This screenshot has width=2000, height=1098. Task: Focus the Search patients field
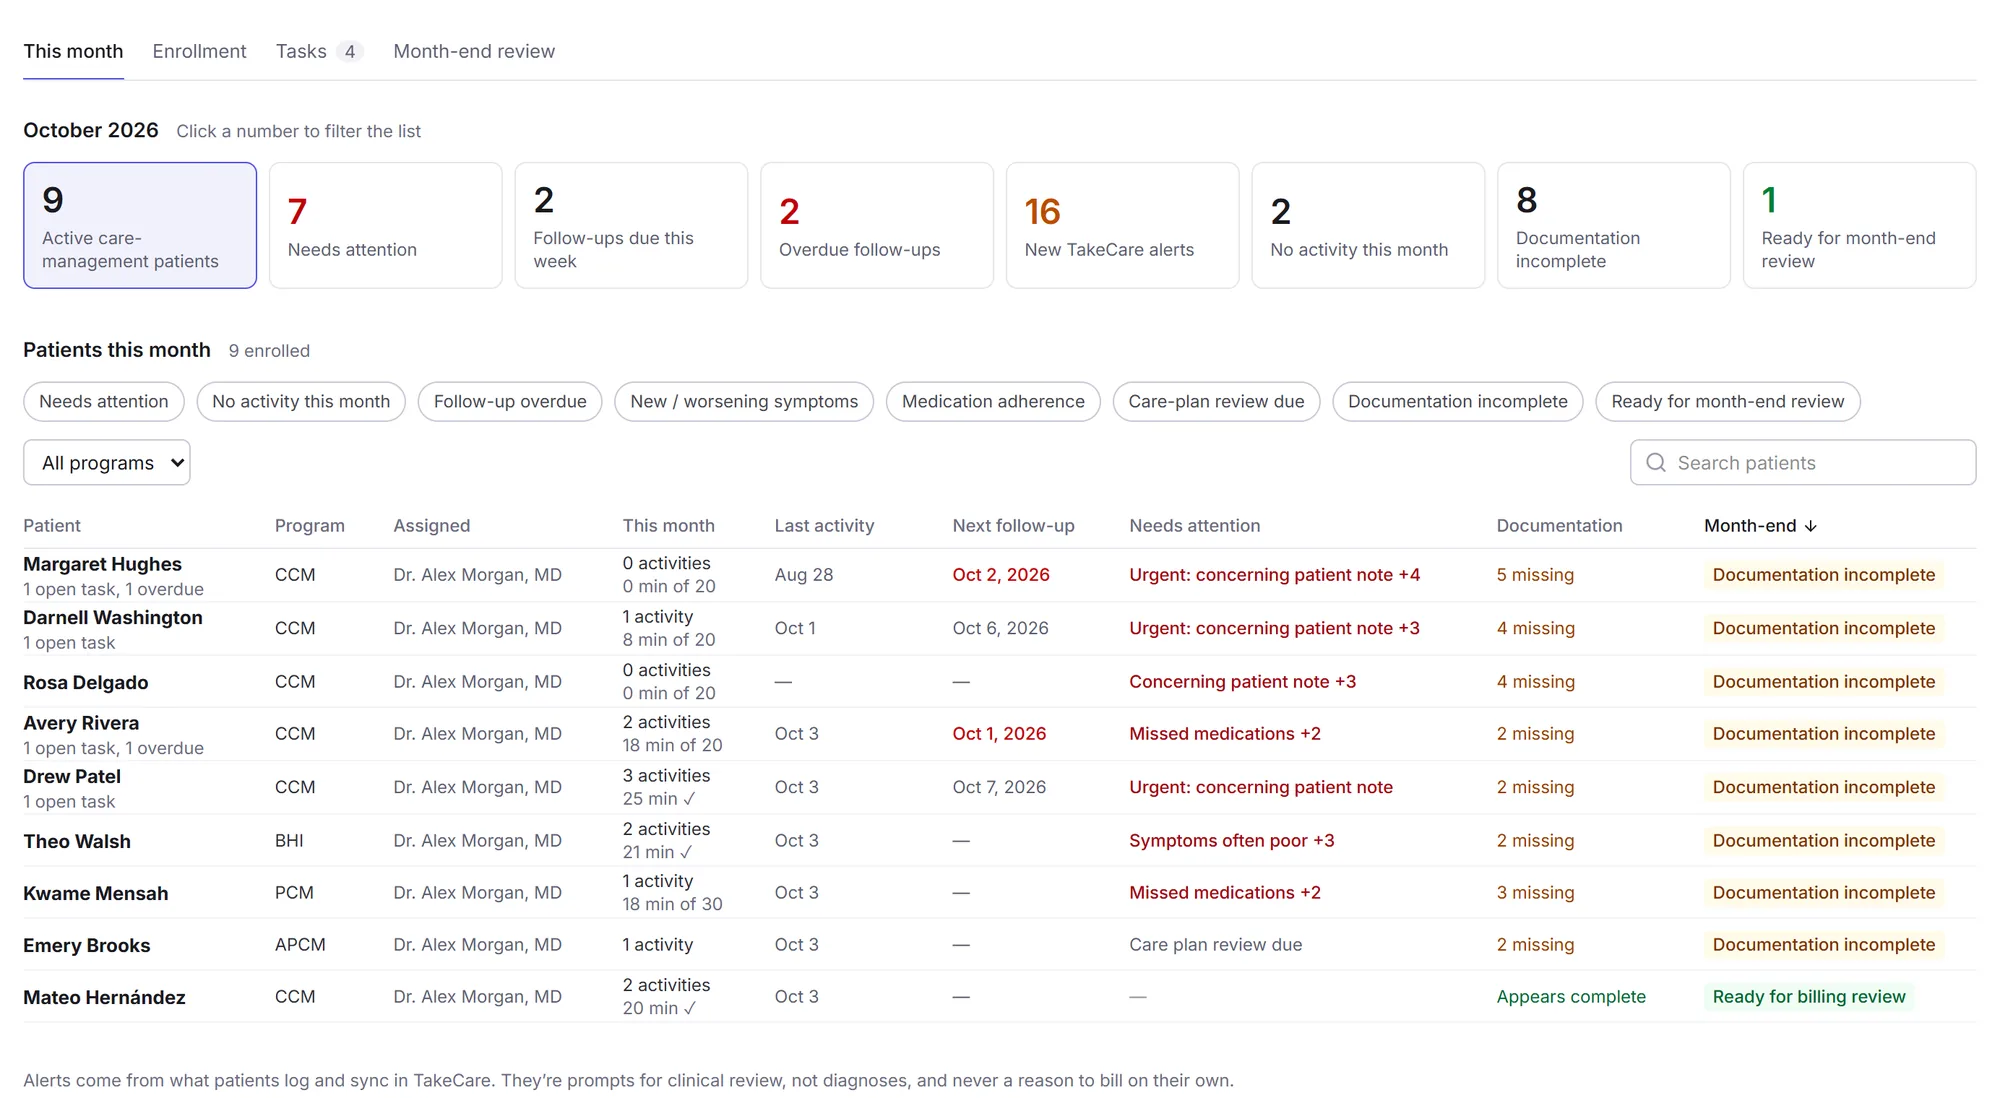coord(1803,463)
